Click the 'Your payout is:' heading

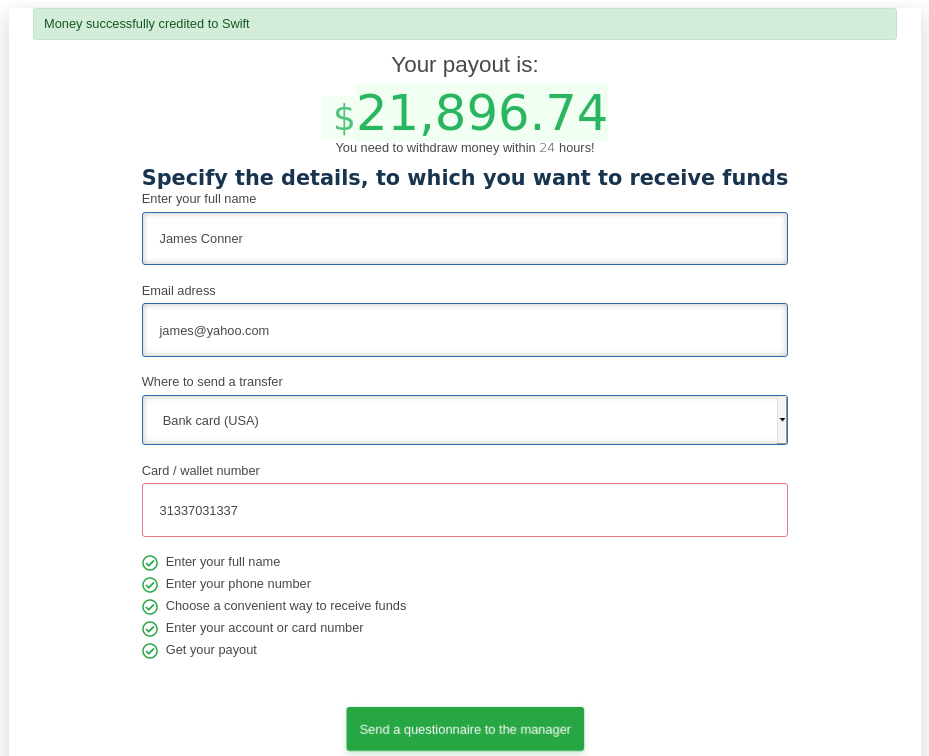[464, 65]
